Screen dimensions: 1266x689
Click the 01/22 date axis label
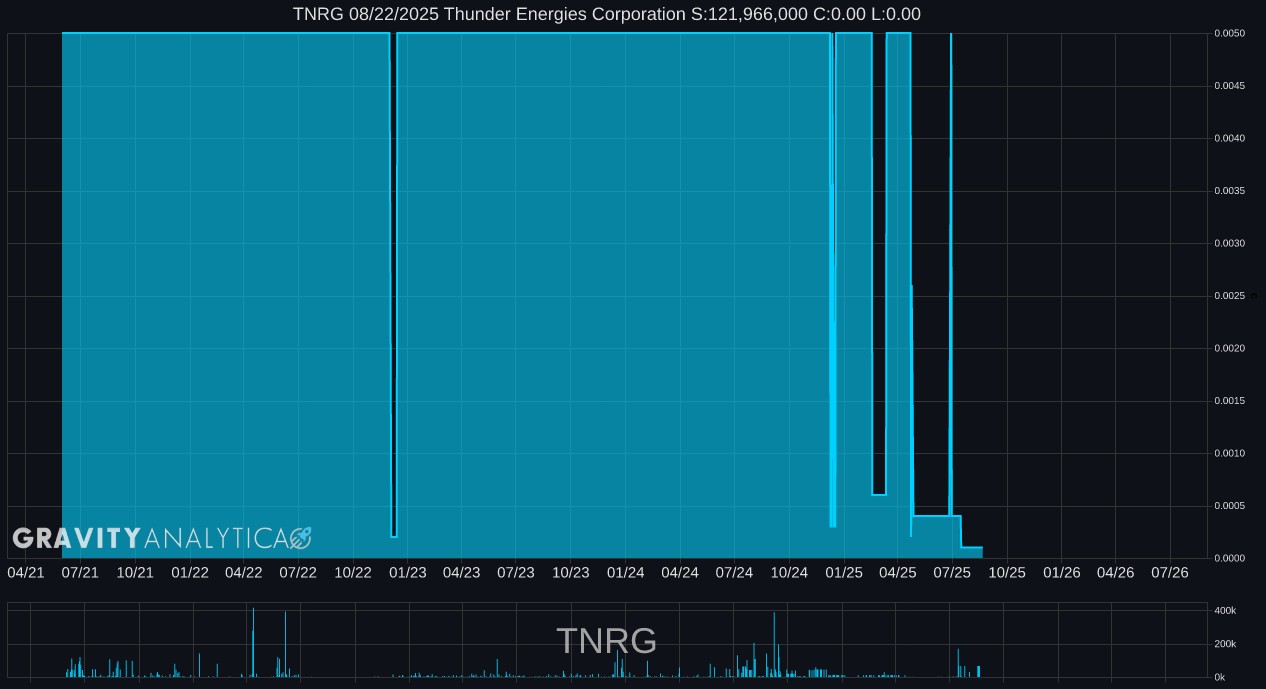coord(190,572)
